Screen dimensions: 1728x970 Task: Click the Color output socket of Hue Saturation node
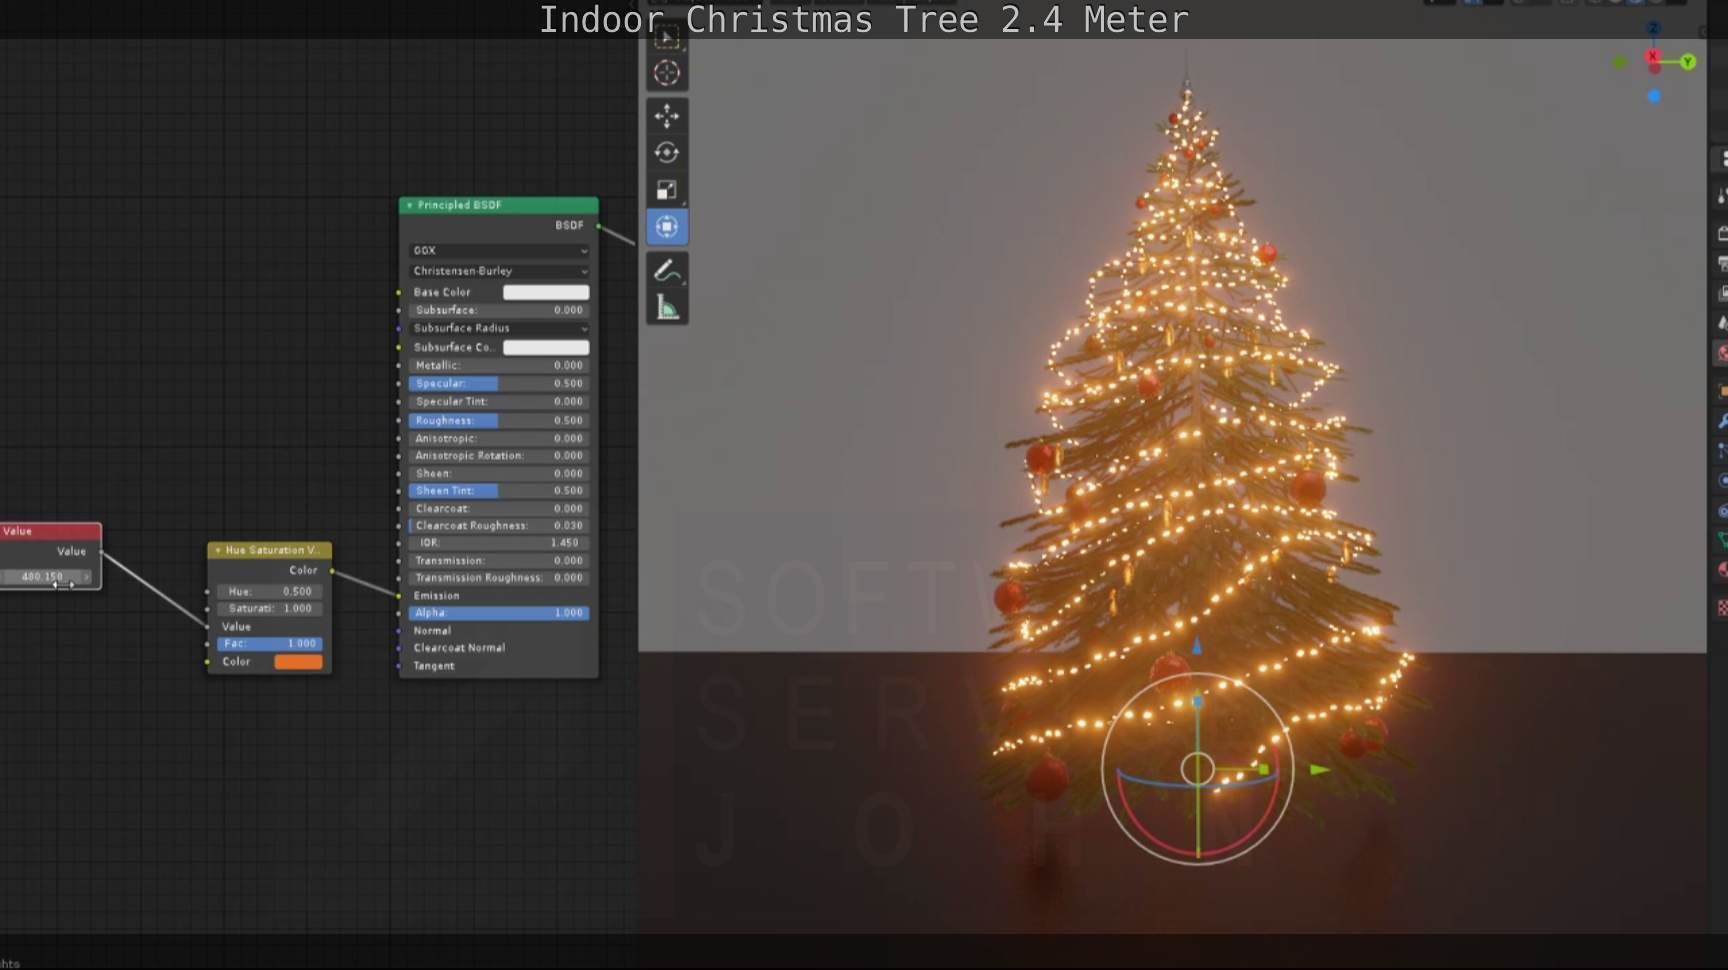tap(332, 571)
